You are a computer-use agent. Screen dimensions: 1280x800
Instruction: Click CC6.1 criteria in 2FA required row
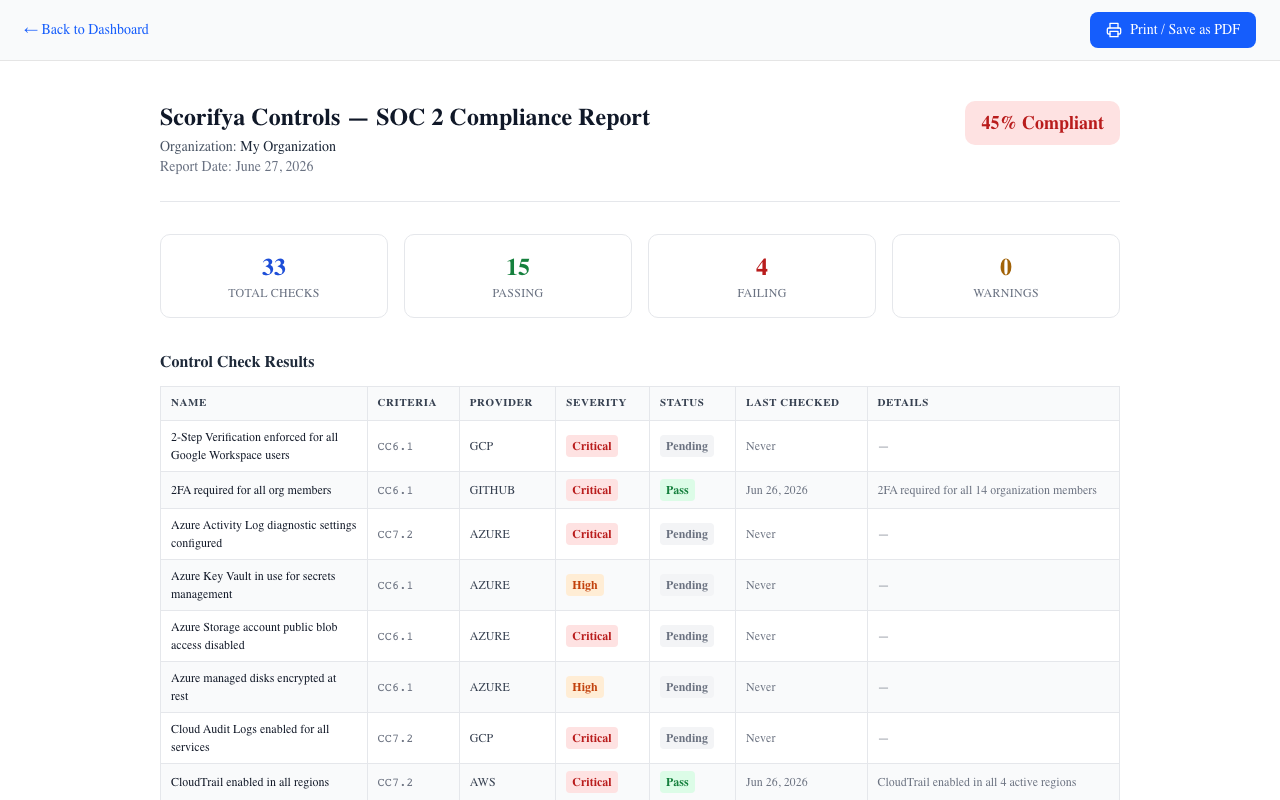[x=395, y=490]
